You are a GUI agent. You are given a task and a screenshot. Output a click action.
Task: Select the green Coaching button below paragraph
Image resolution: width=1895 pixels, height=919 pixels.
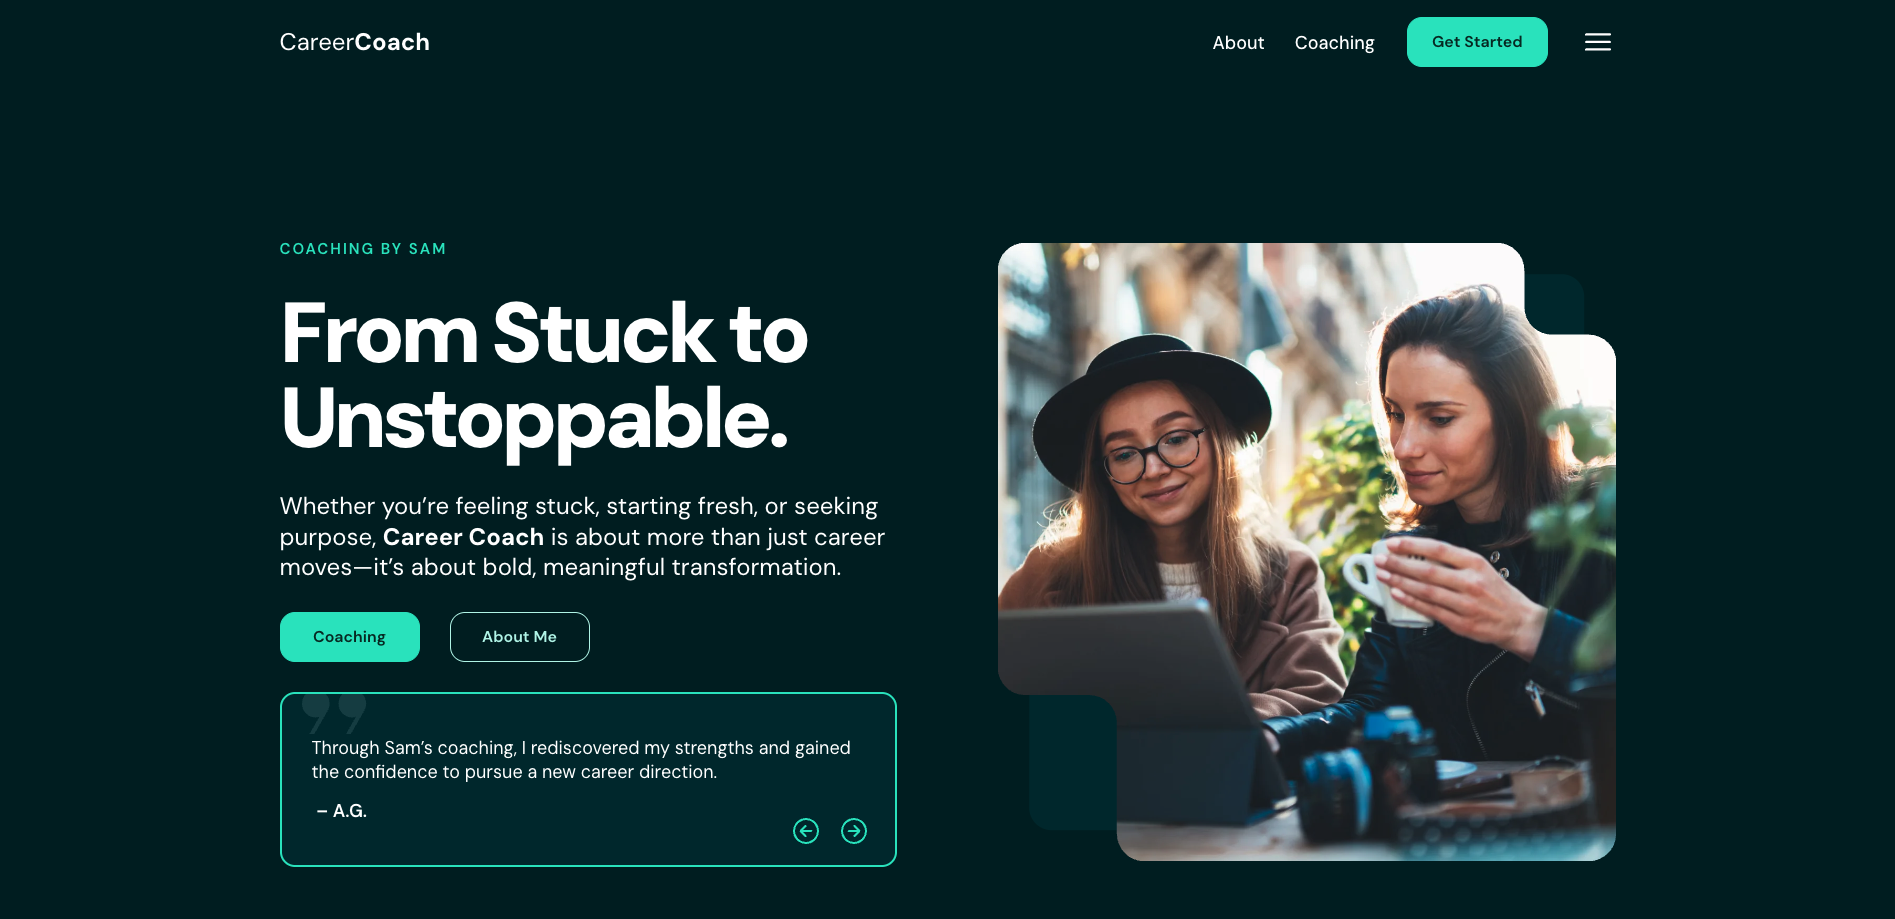[350, 637]
